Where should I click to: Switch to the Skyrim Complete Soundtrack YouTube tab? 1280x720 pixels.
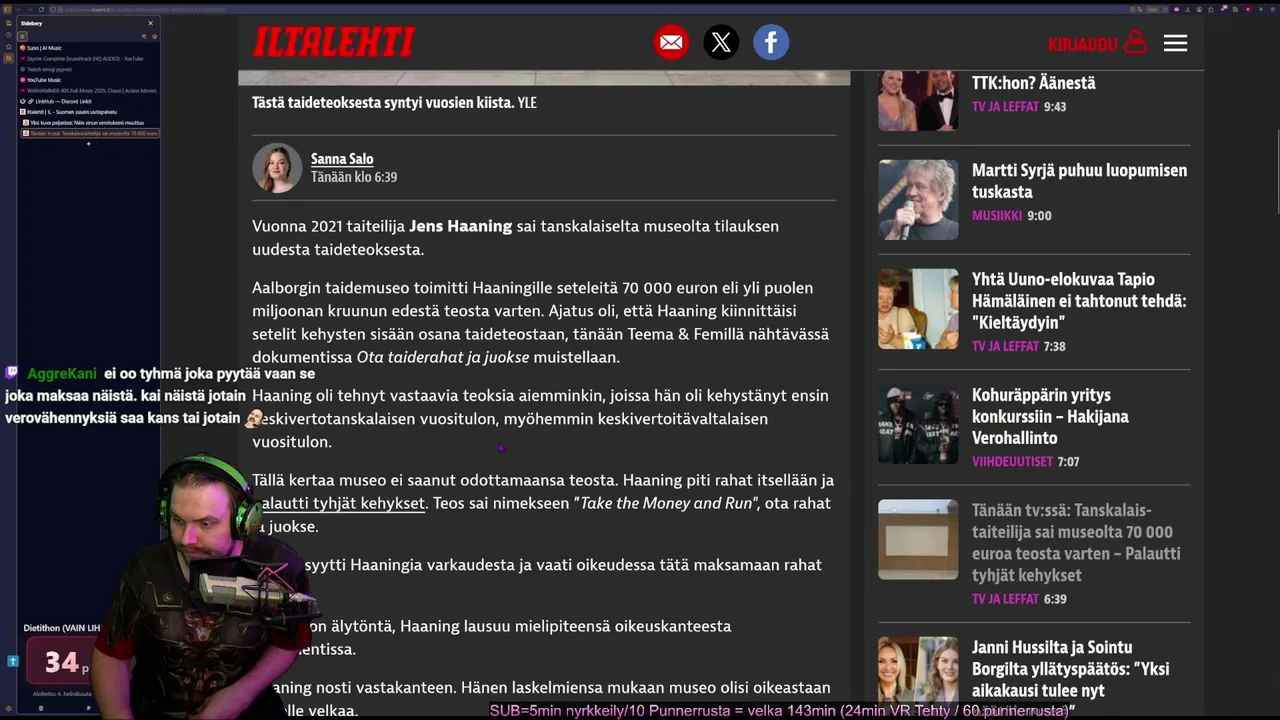pyautogui.click(x=88, y=59)
